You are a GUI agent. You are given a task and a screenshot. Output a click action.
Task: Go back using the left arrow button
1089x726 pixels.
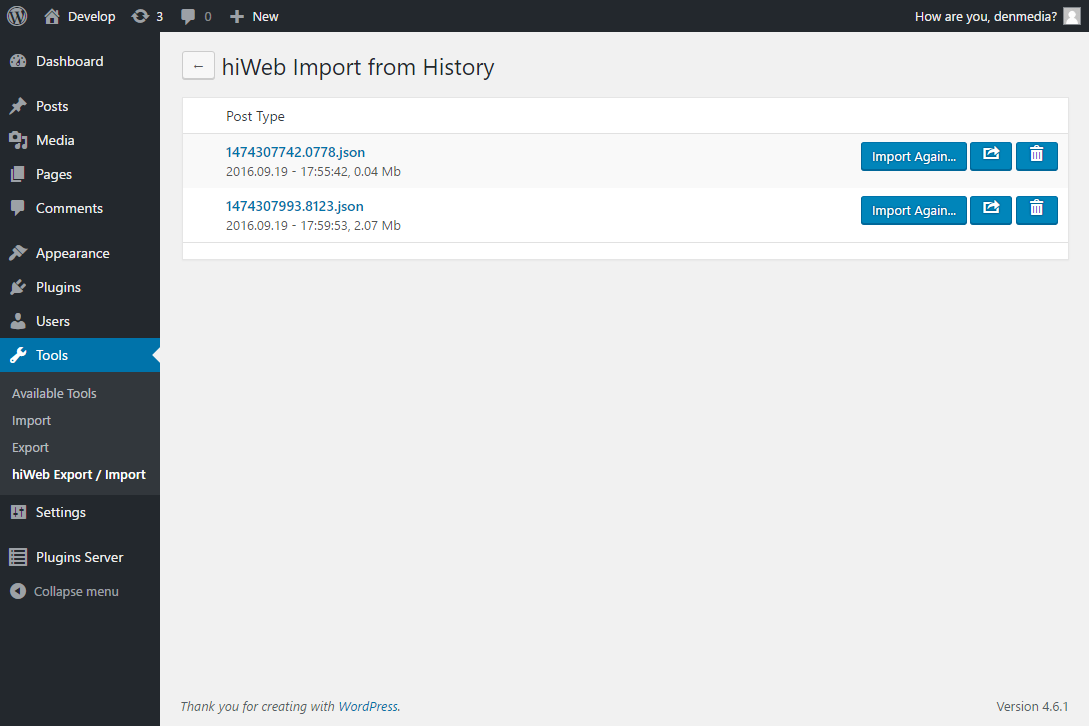coord(198,66)
